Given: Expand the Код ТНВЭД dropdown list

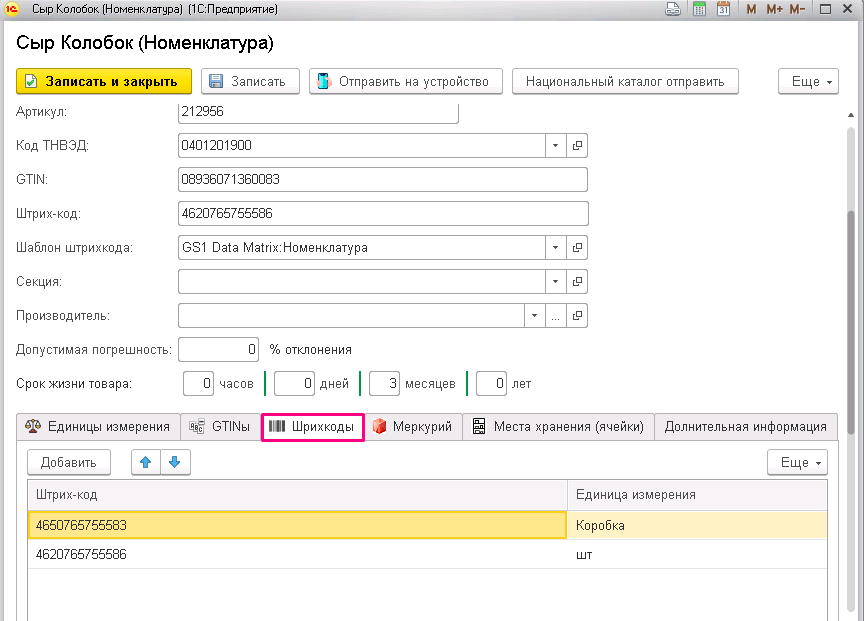Looking at the screenshot, I should (x=555, y=145).
